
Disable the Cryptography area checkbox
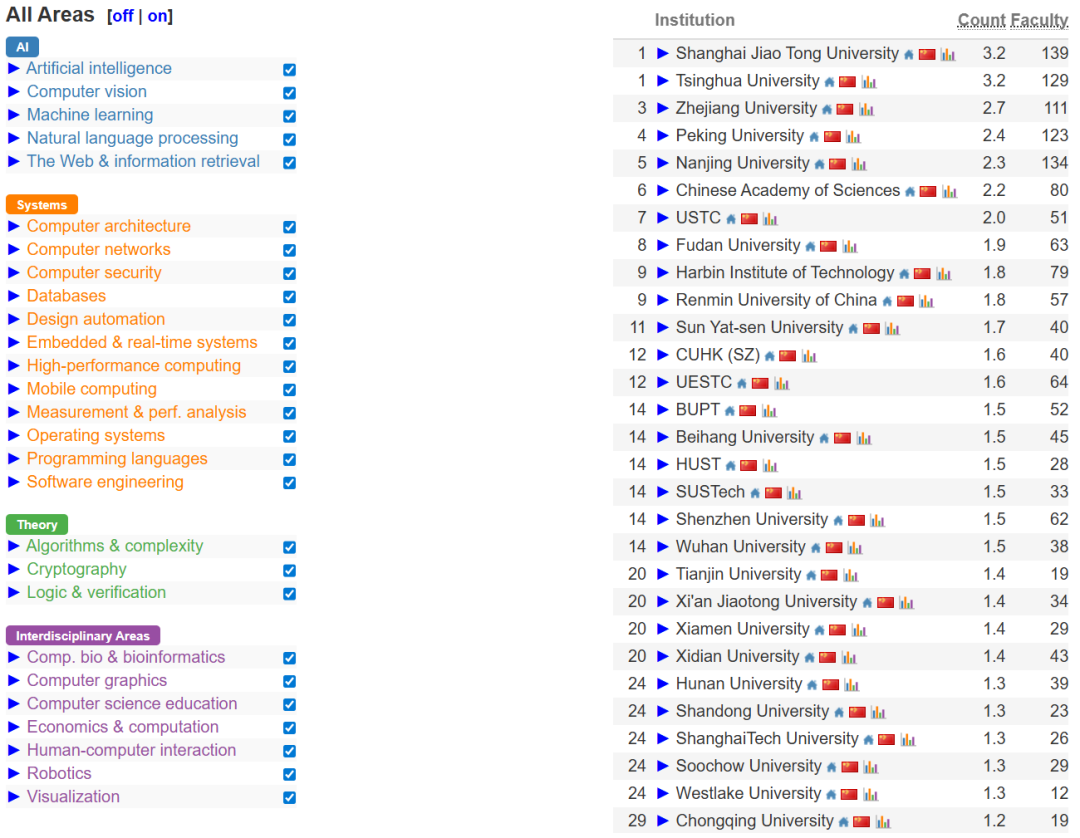289,569
